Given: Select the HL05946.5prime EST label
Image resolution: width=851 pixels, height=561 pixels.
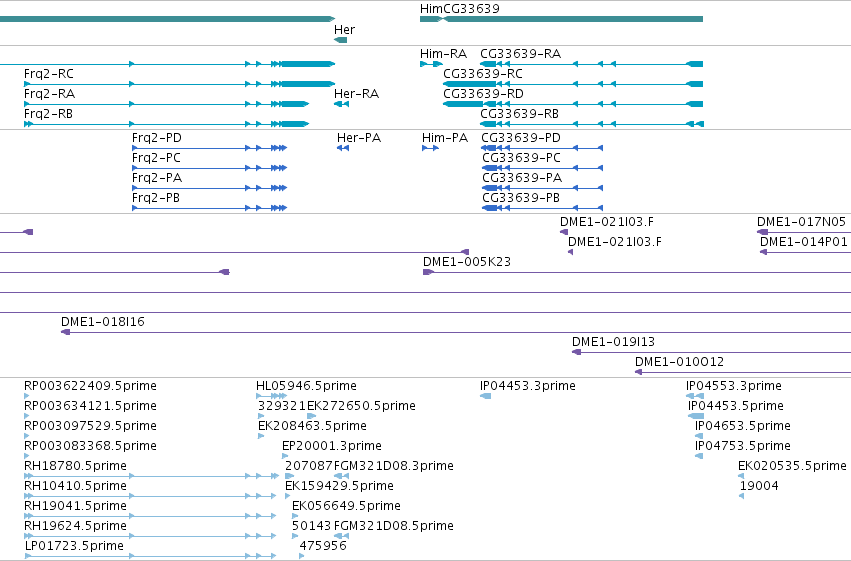Looking at the screenshot, I should (x=306, y=386).
